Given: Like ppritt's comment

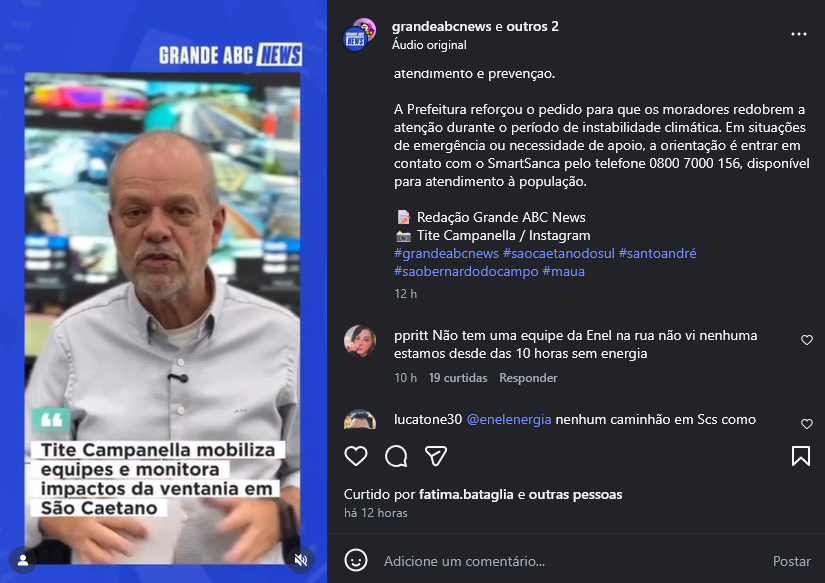Looking at the screenshot, I should pyautogui.click(x=807, y=340).
